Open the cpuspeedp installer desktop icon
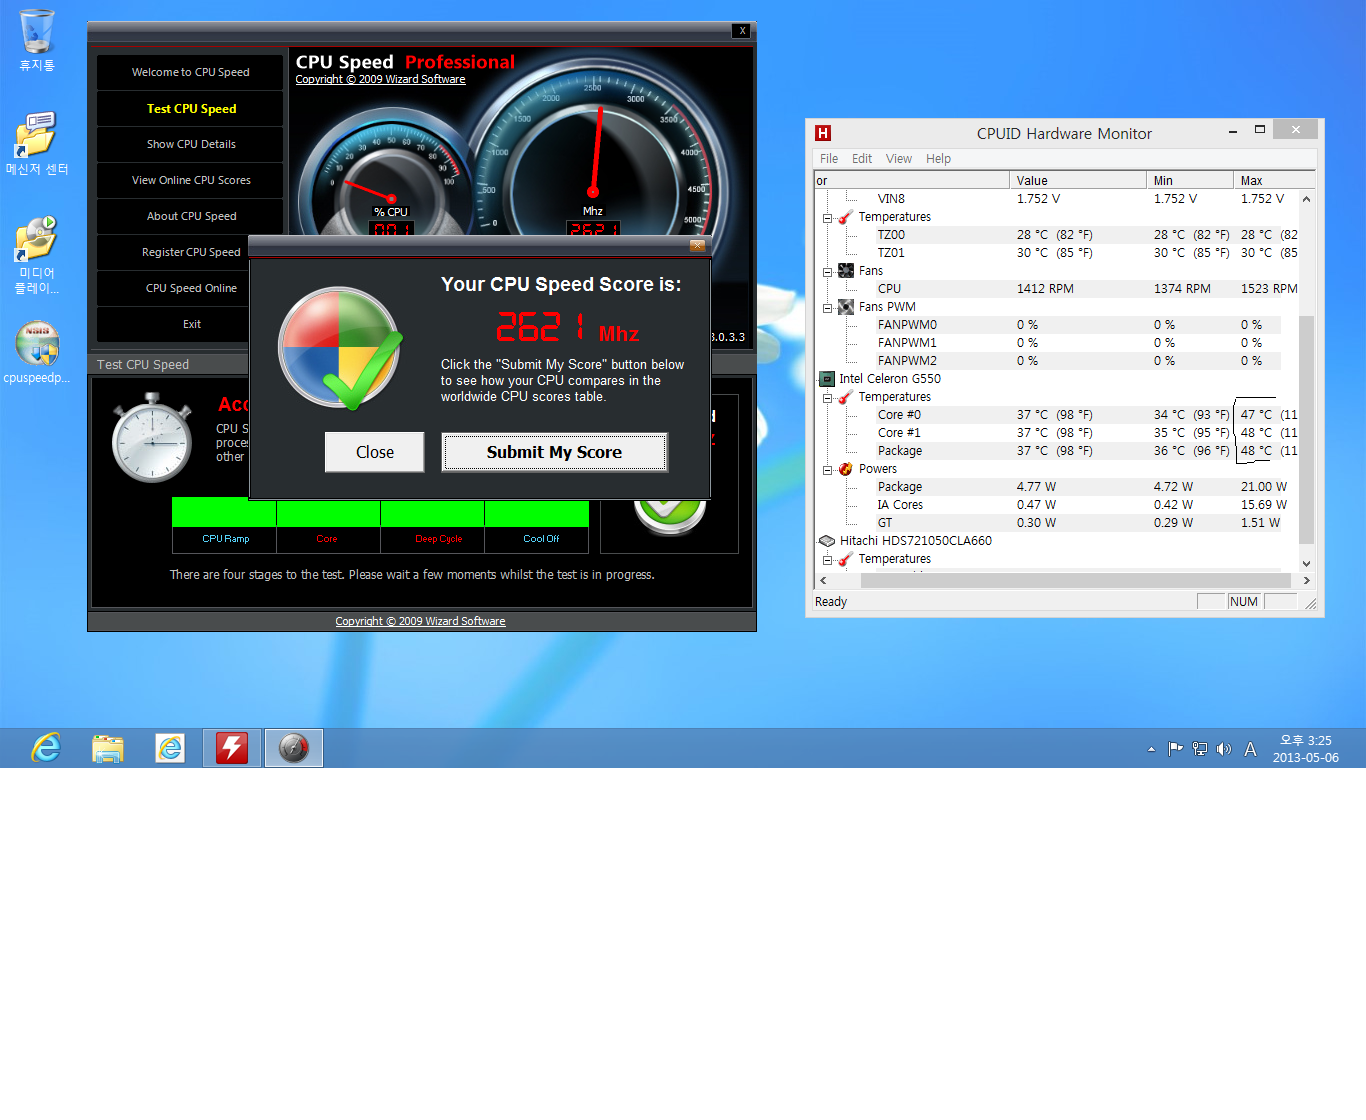Screen dimensions: 1366x1120 (x=37, y=352)
